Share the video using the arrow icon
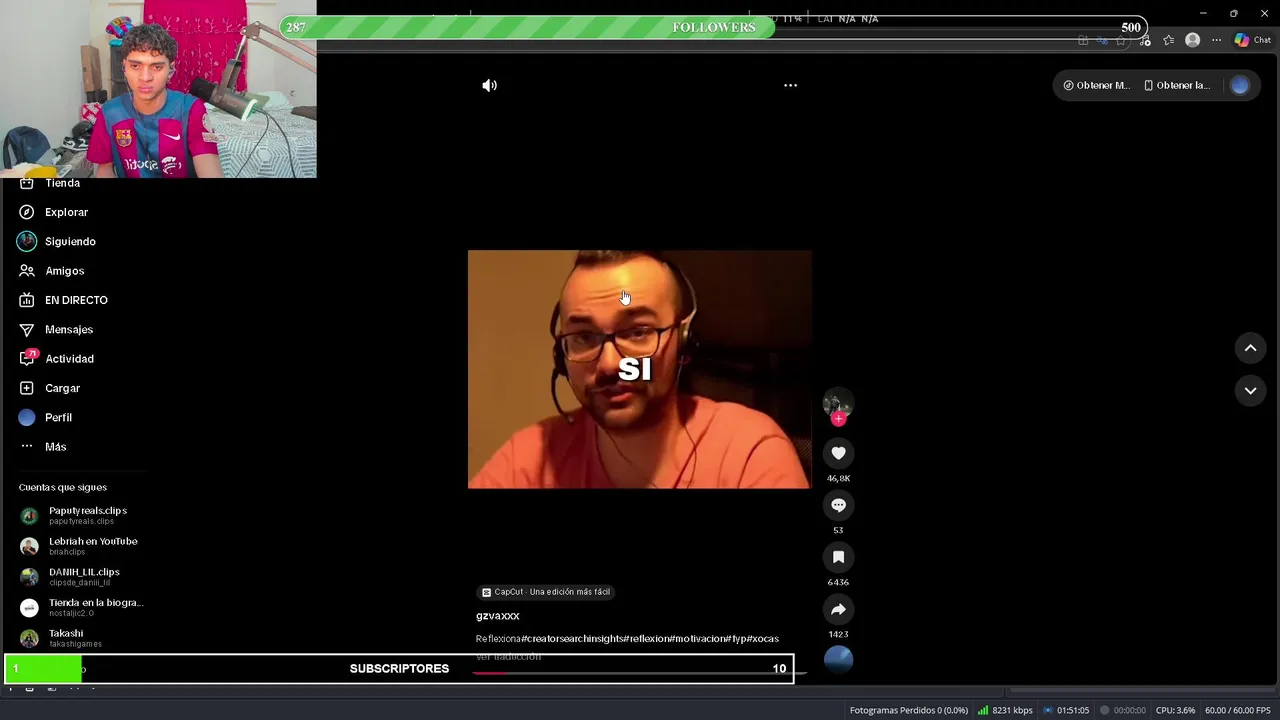 click(x=838, y=609)
